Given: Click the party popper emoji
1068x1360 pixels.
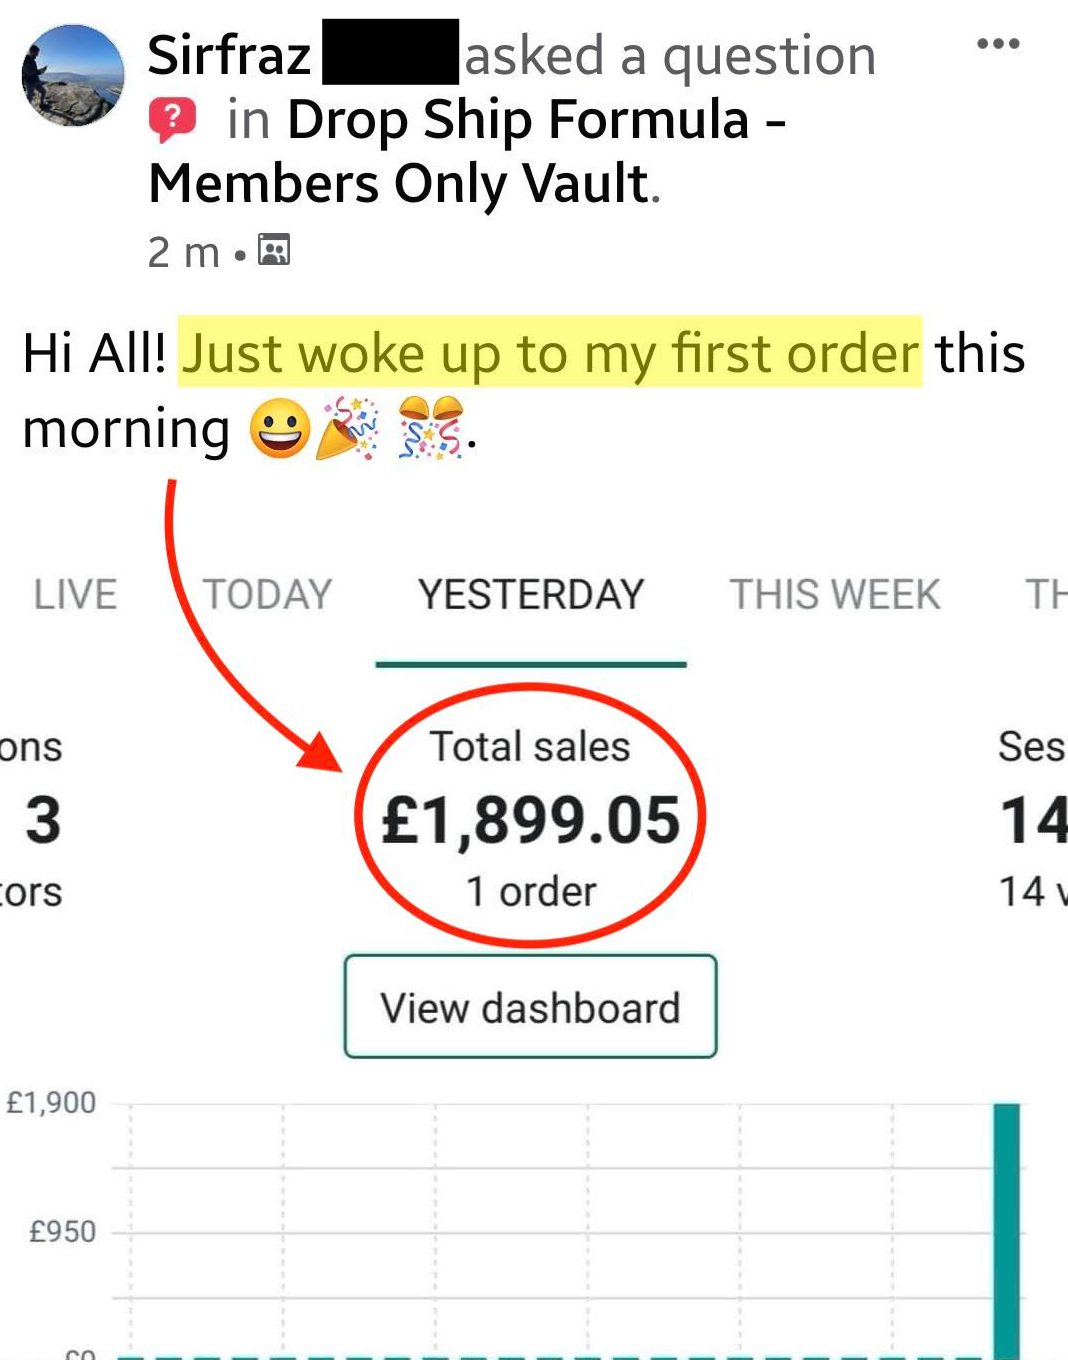Looking at the screenshot, I should click(x=347, y=428).
